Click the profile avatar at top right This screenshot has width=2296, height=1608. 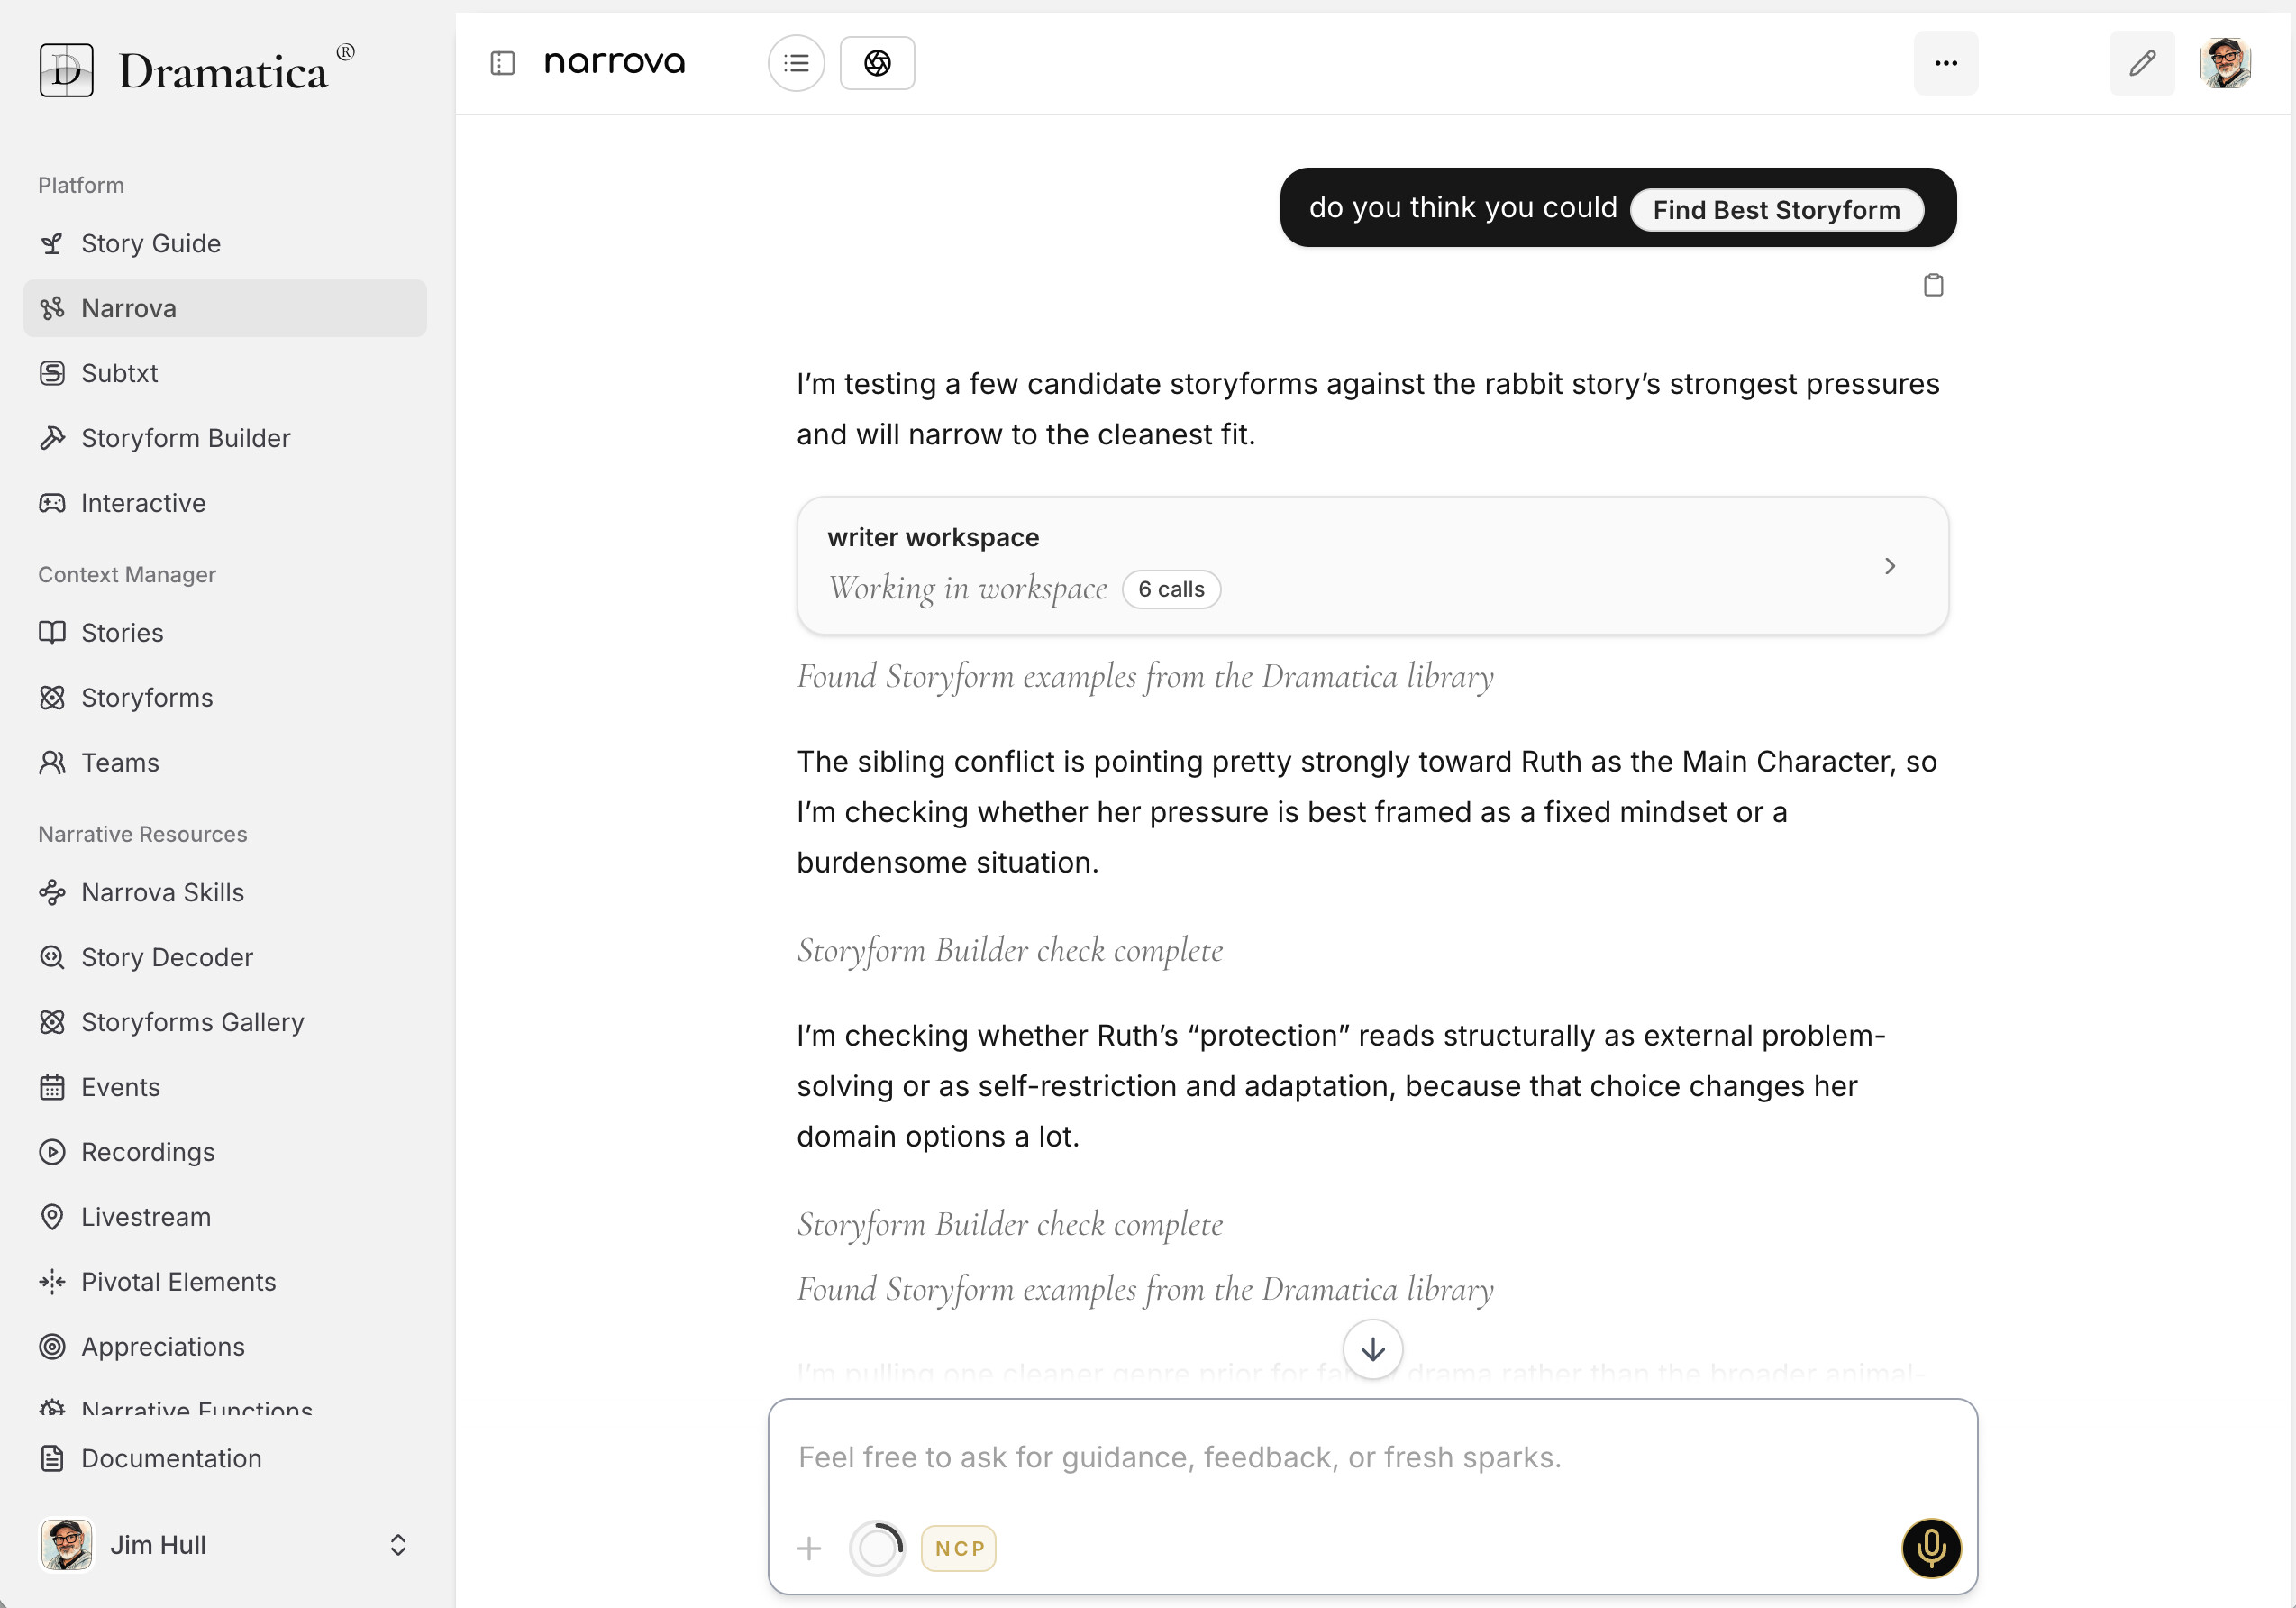click(x=2225, y=63)
